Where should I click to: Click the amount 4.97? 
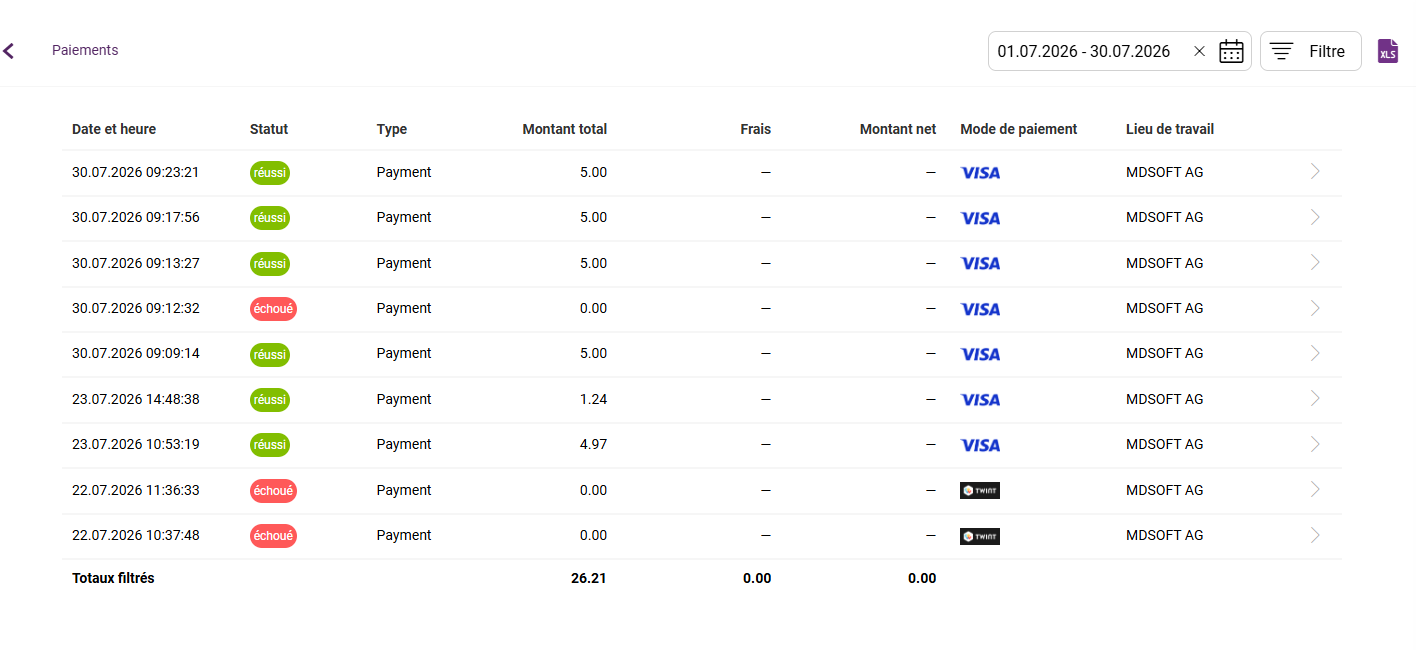[594, 444]
